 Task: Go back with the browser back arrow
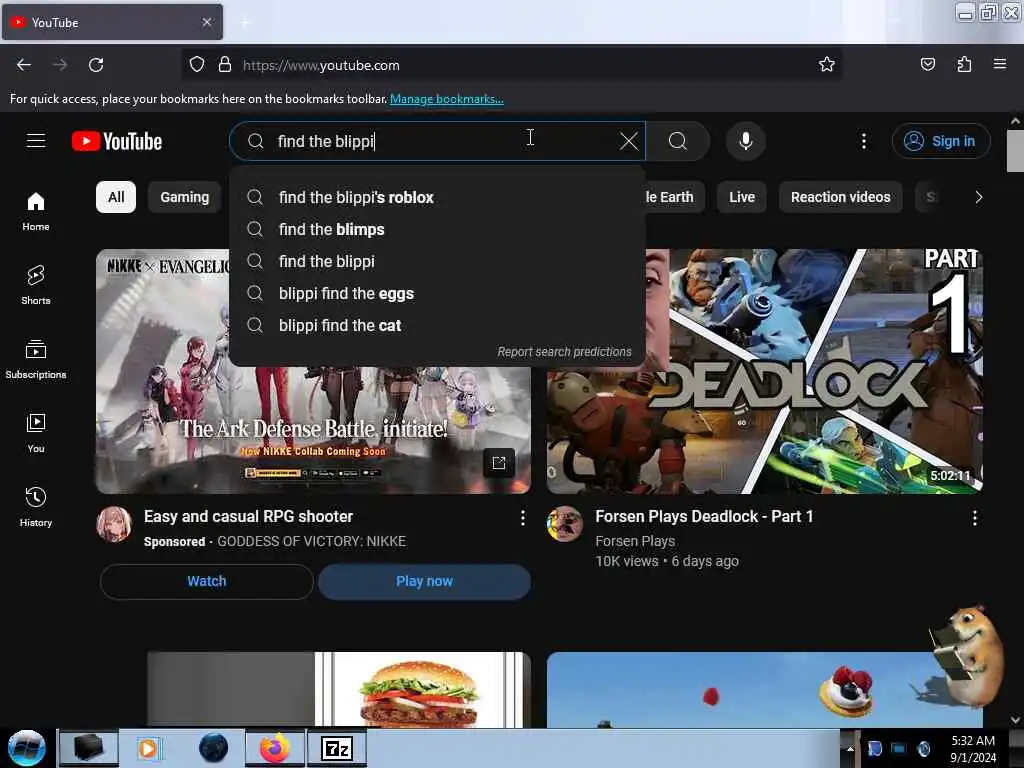click(x=24, y=65)
